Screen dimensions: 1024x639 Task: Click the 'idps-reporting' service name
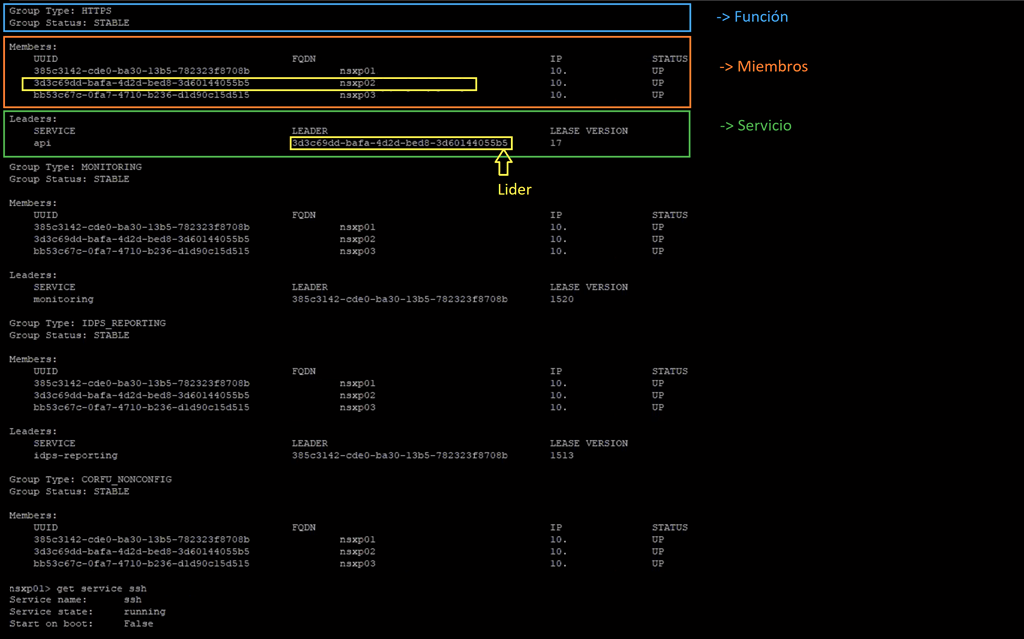tap(75, 455)
